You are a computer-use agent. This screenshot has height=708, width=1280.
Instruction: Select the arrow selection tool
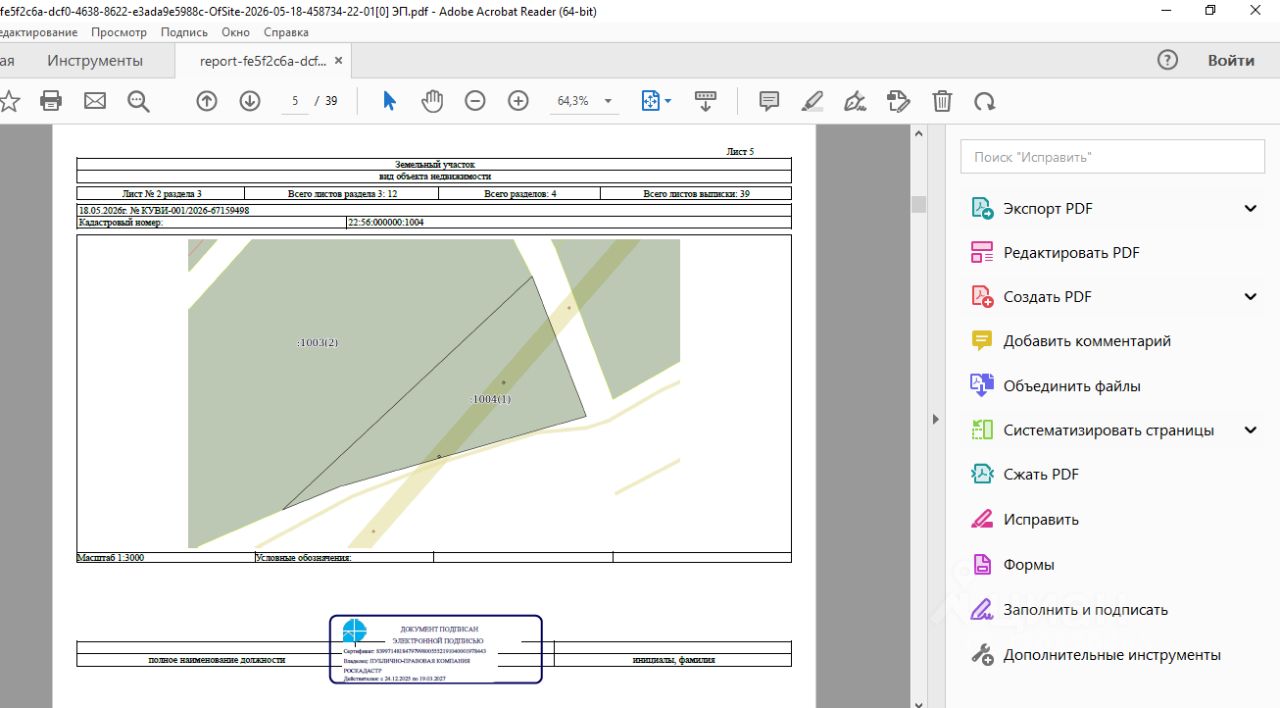(390, 101)
